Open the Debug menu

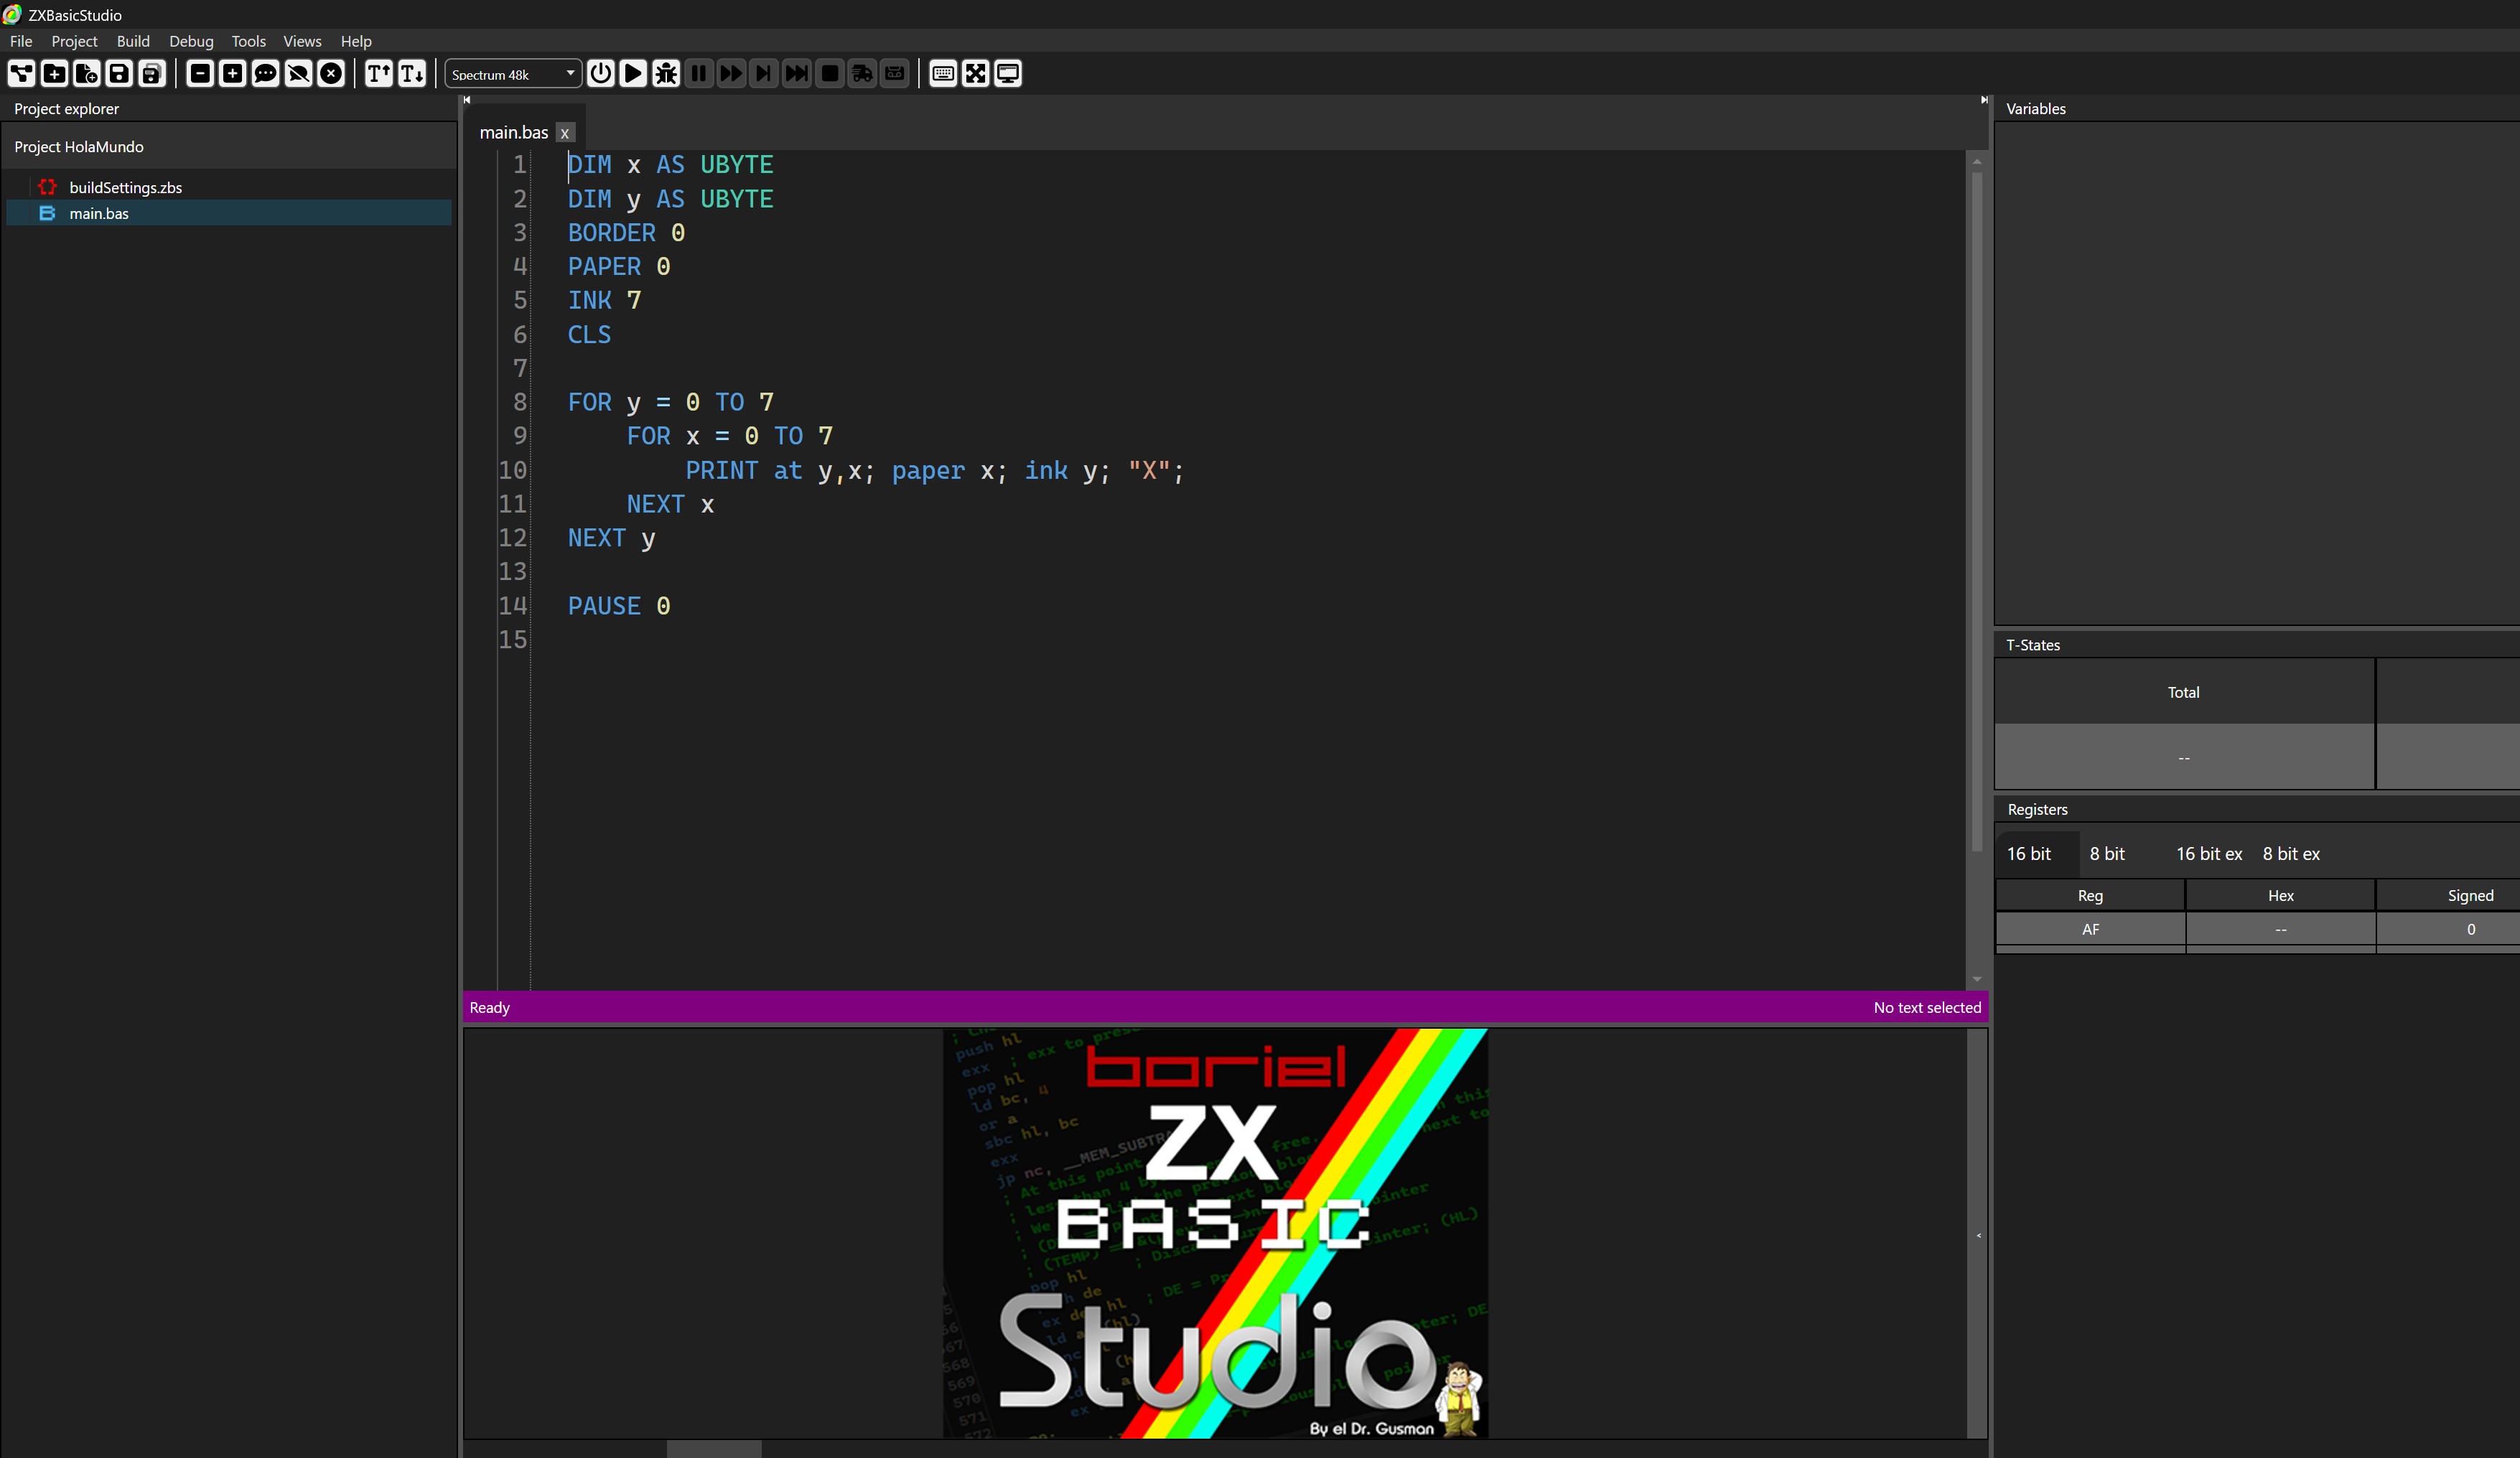(x=191, y=41)
